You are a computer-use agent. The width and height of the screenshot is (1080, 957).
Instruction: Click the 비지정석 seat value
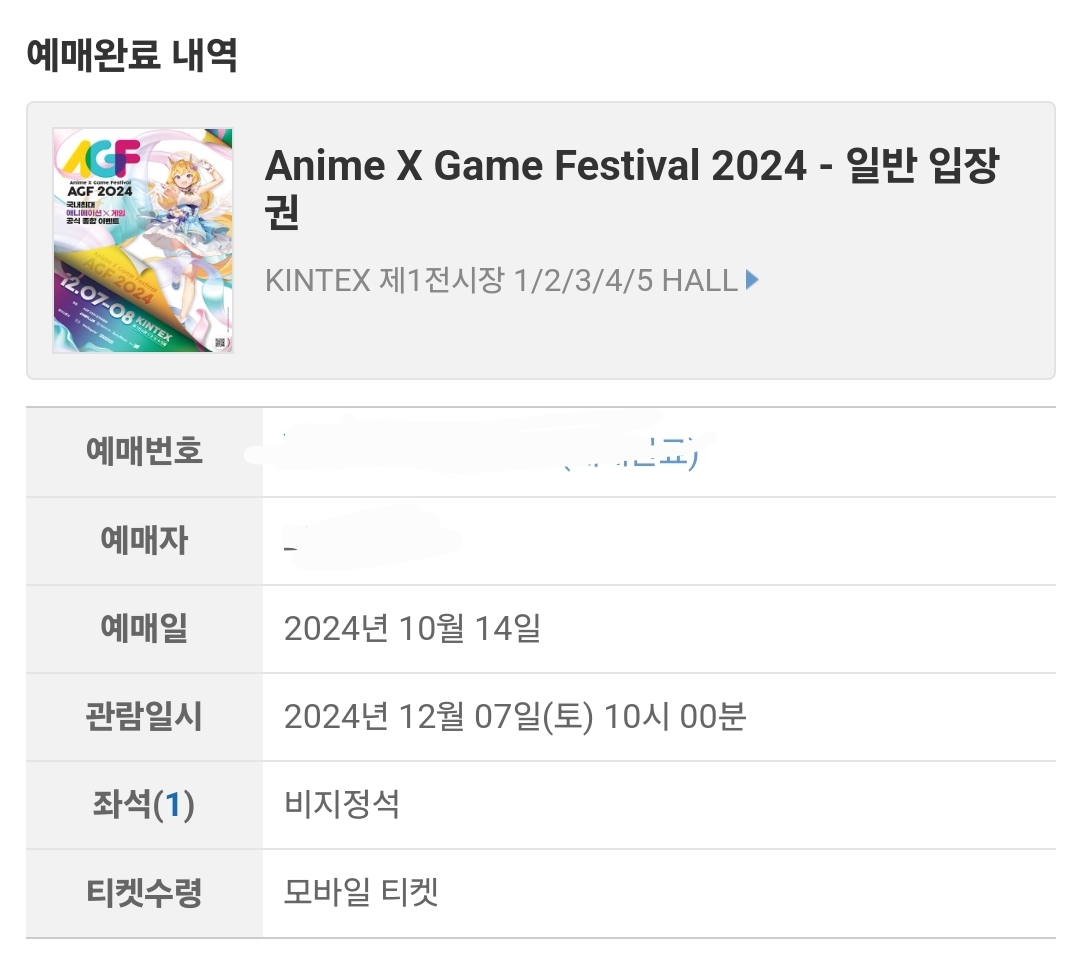(342, 805)
